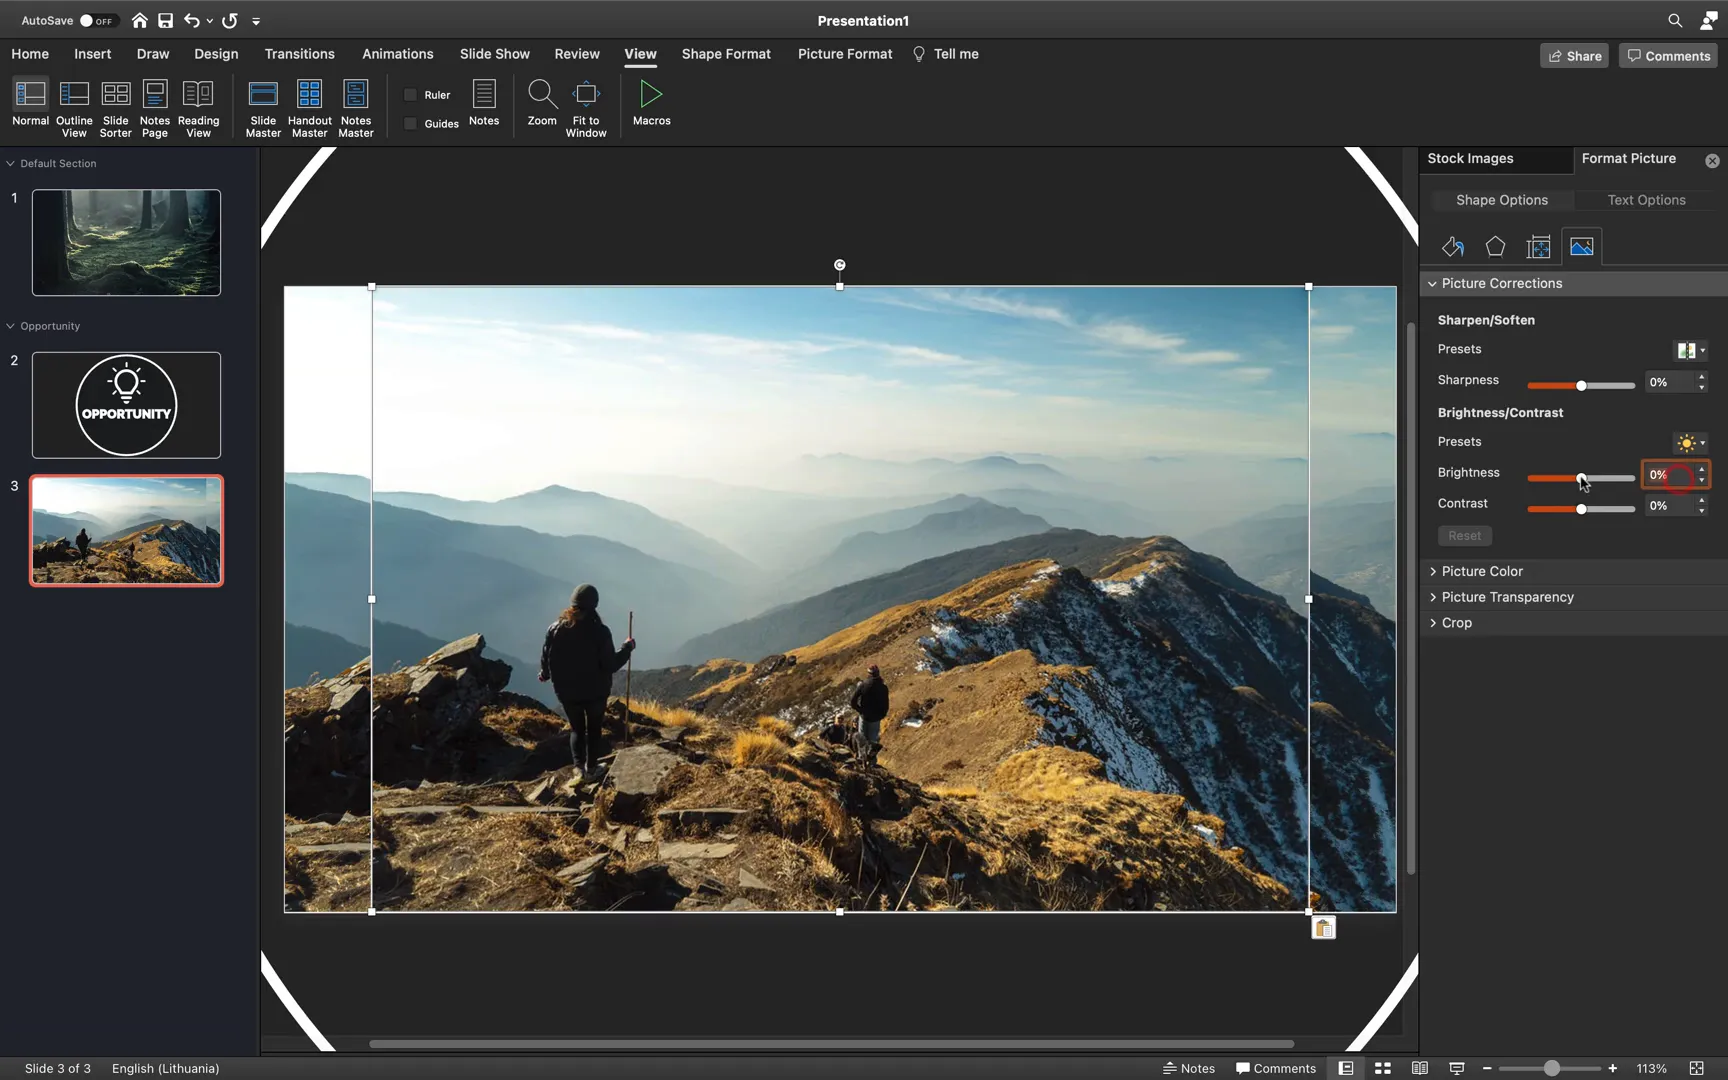
Task: Switch to slide sorter in status bar
Action: [1383, 1068]
